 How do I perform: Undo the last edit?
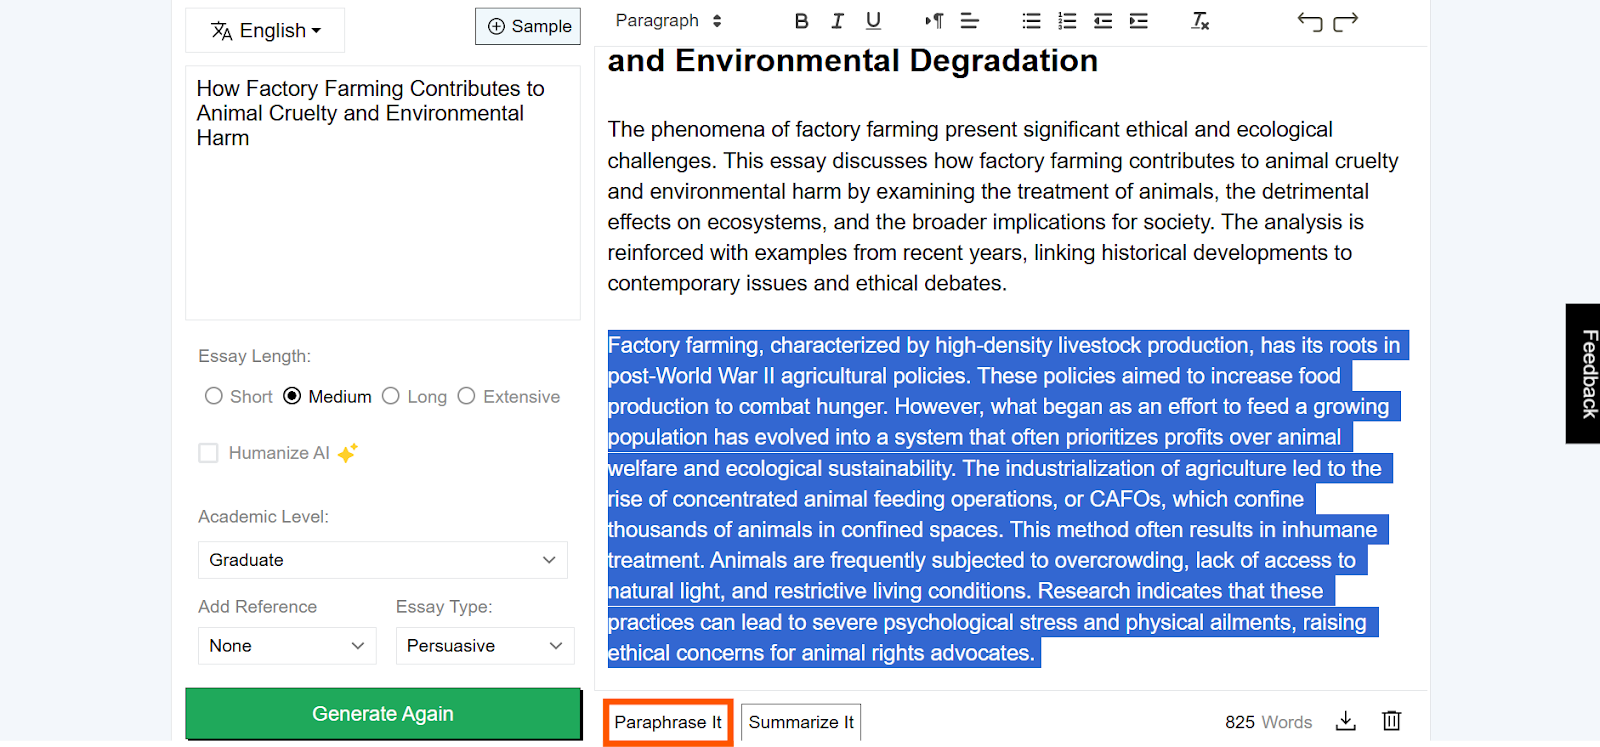pos(1309,21)
